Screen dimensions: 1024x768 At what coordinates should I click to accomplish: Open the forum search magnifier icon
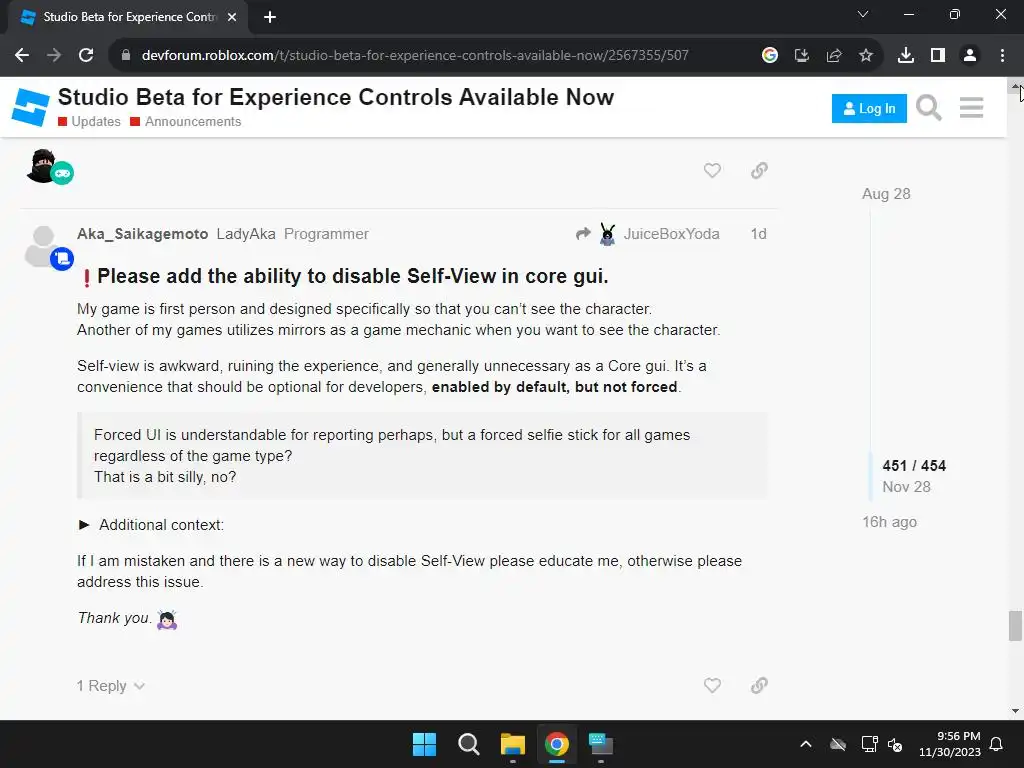pos(929,108)
